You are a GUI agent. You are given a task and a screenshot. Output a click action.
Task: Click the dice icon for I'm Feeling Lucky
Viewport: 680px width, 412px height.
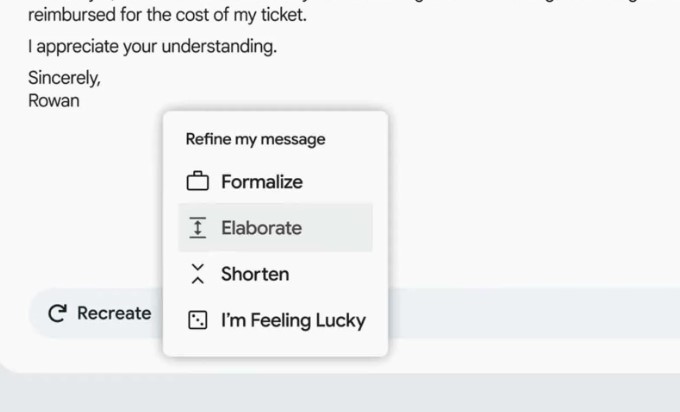tap(198, 321)
